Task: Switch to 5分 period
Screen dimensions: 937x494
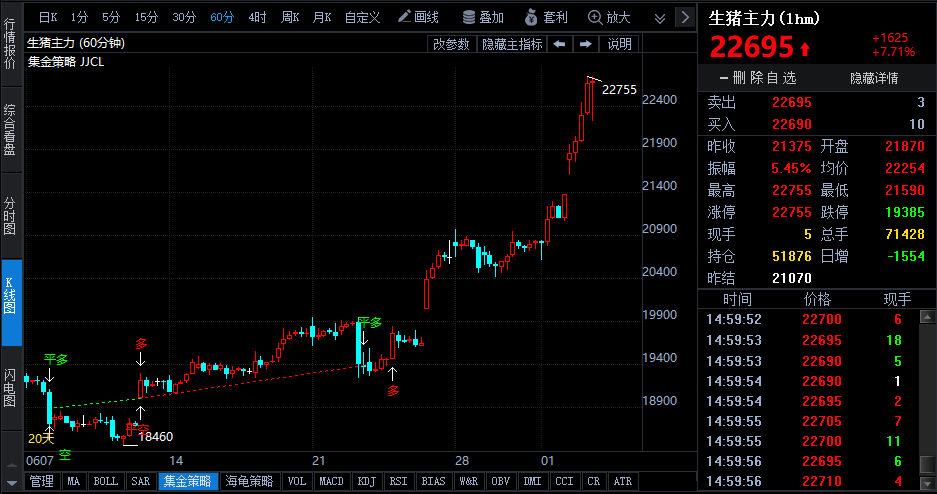Action: 111,17
